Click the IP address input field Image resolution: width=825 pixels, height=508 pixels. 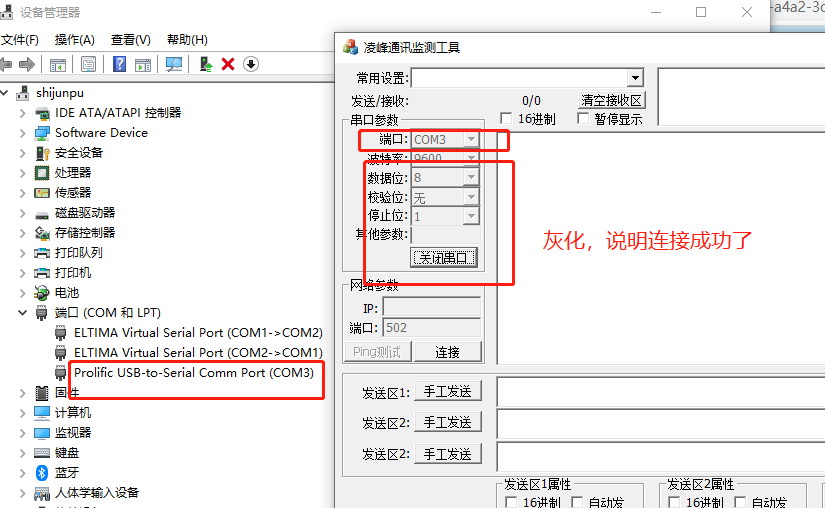coord(432,307)
